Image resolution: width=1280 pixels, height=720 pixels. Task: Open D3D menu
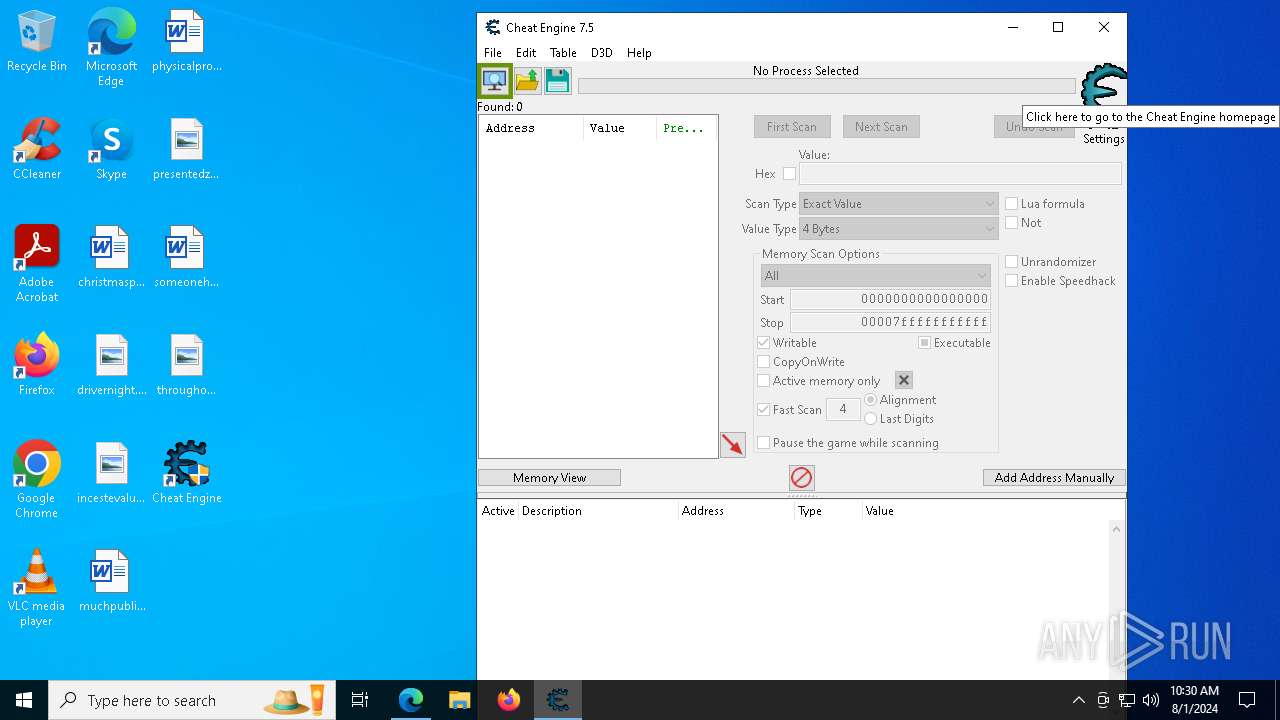pyautogui.click(x=601, y=53)
